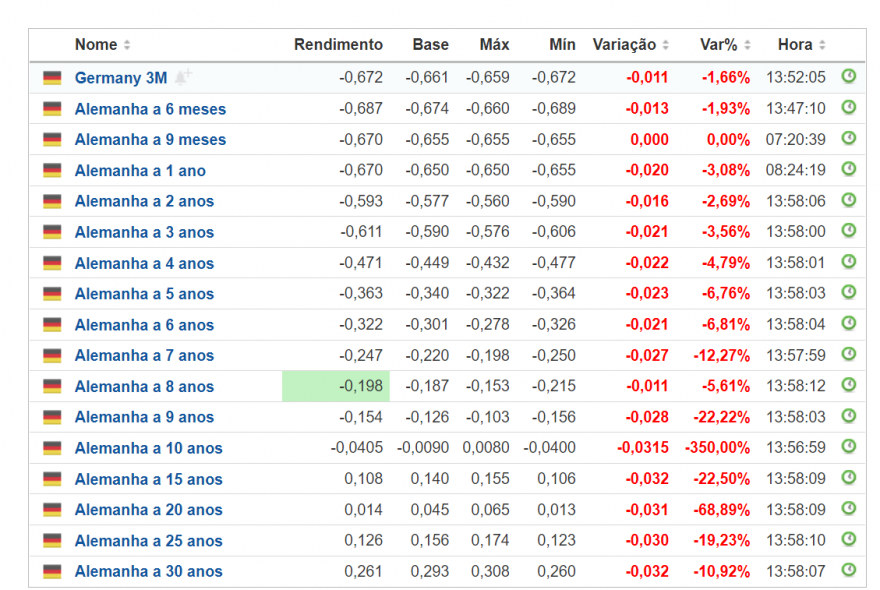Open Alemanha a 30 anos link
880x590 pixels.
[x=149, y=571]
